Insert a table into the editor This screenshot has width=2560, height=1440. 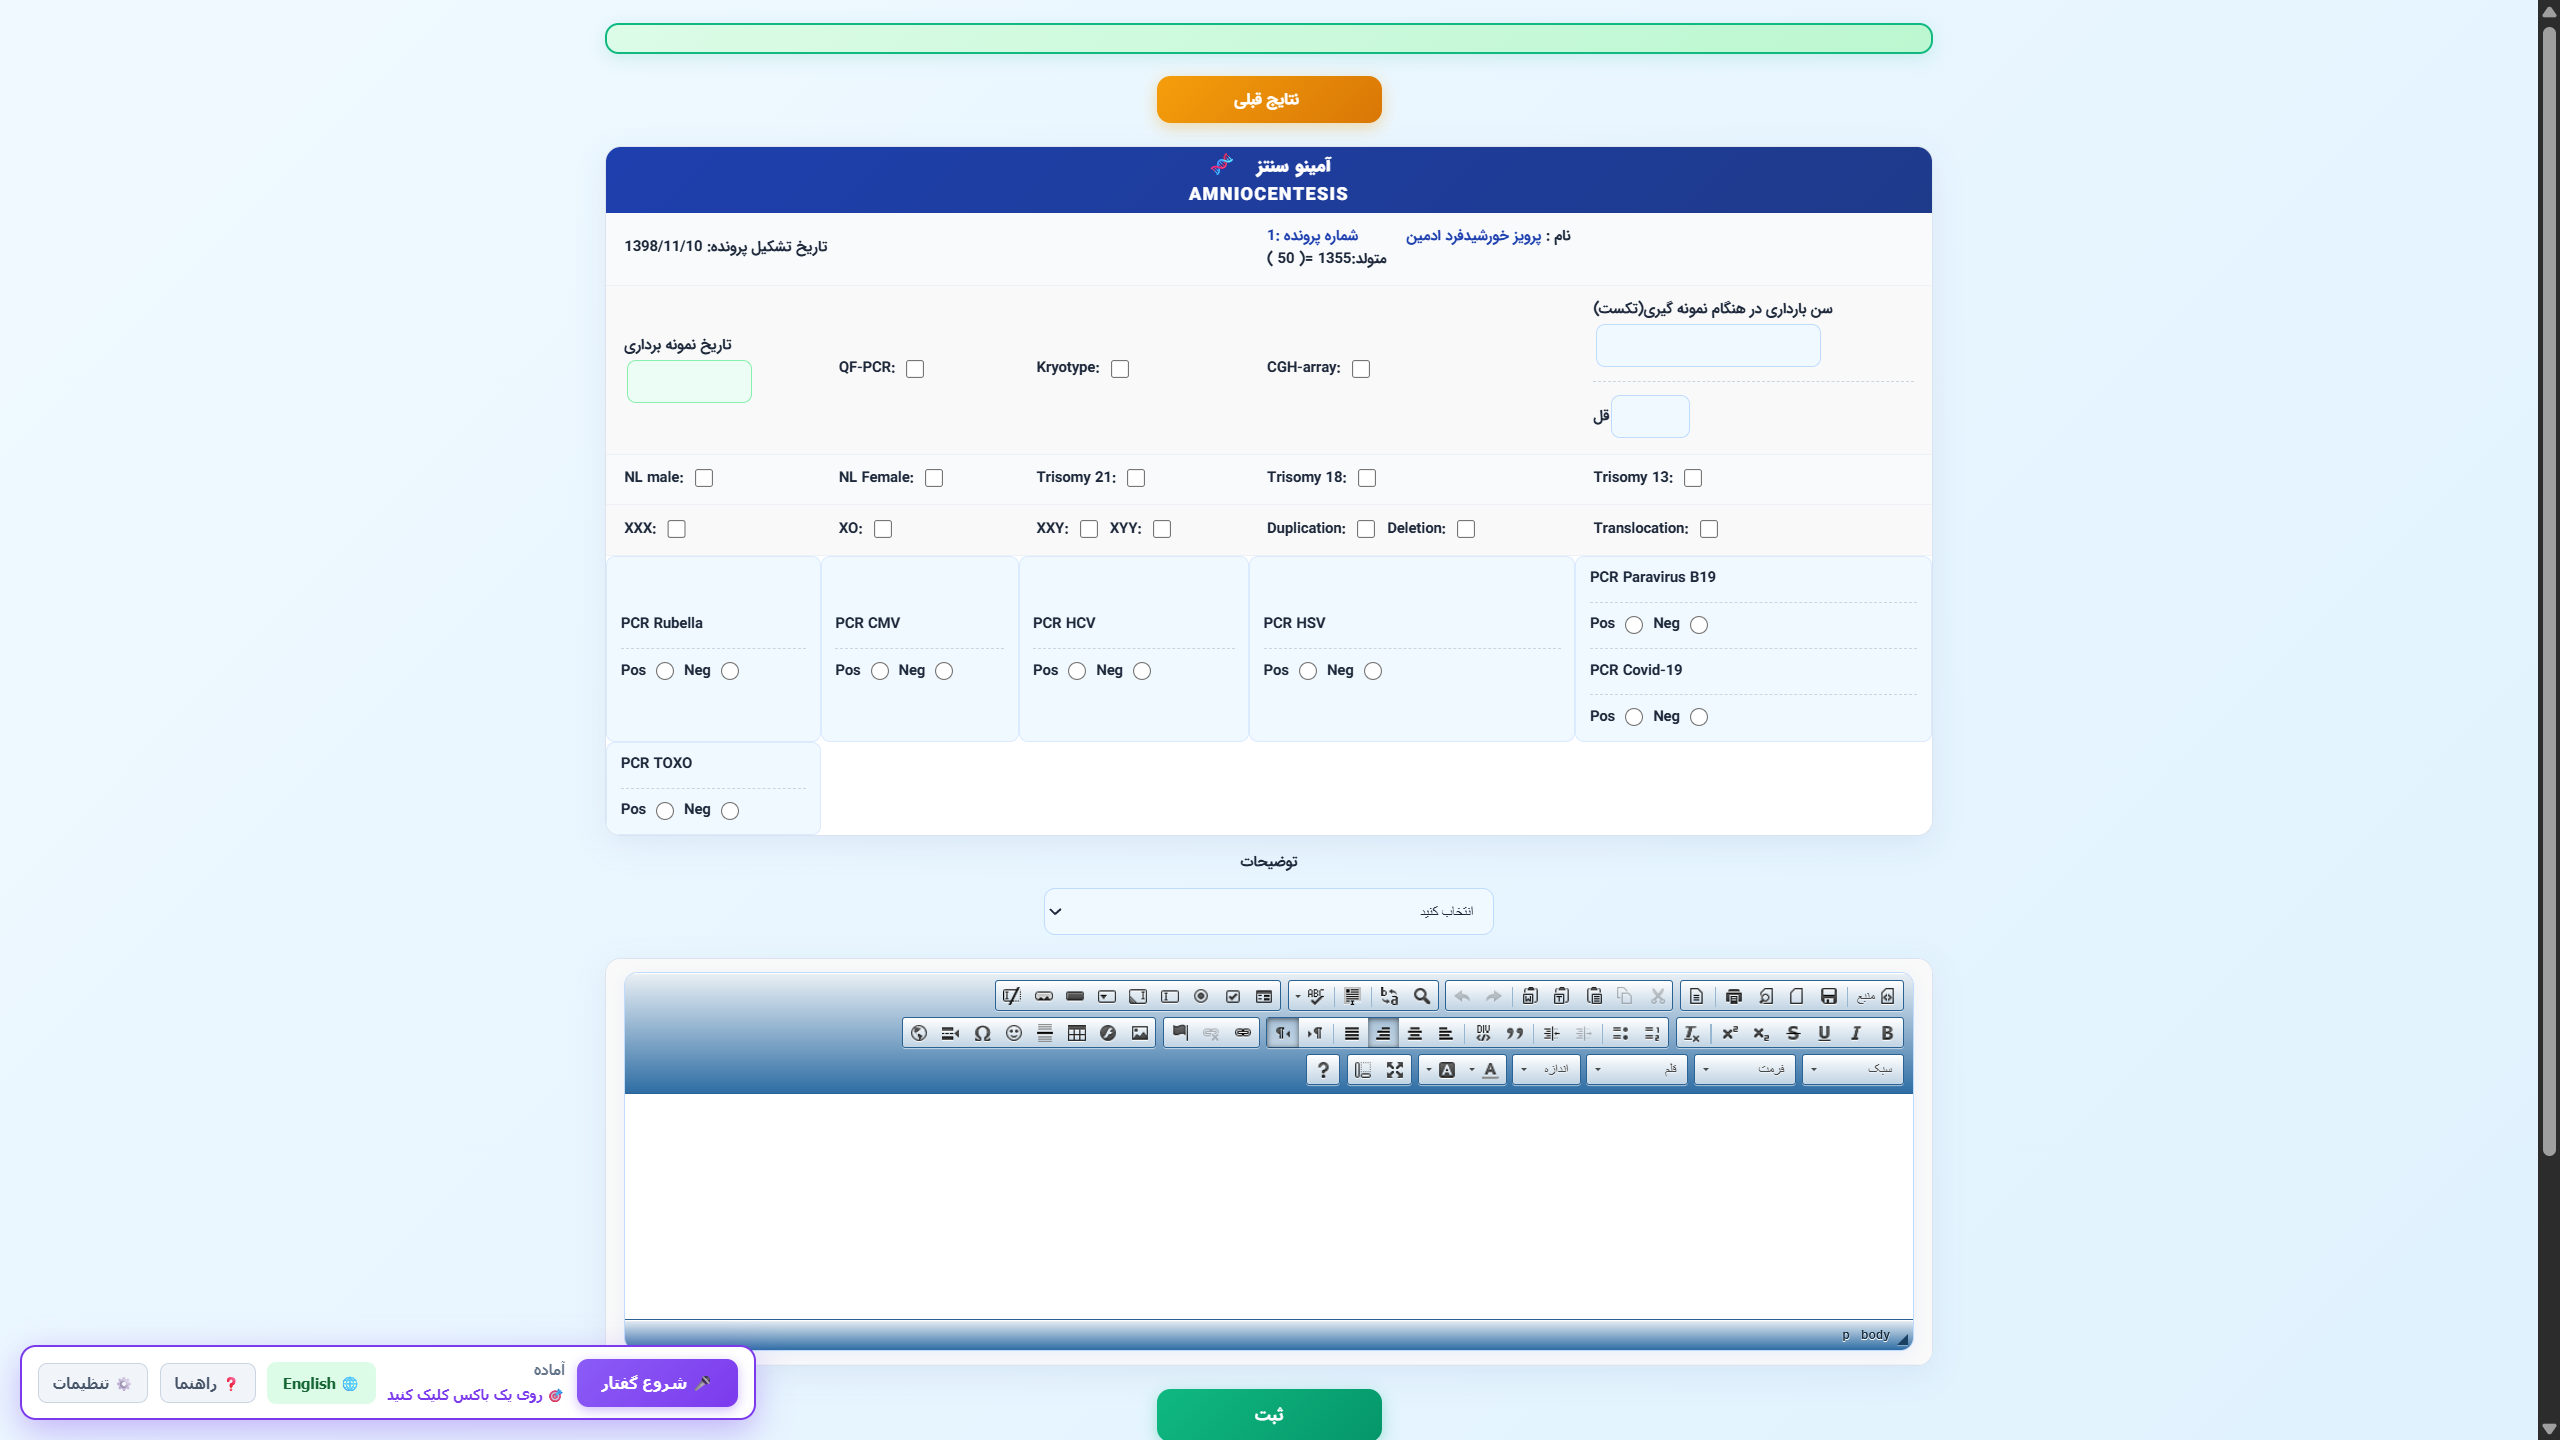(1077, 1033)
